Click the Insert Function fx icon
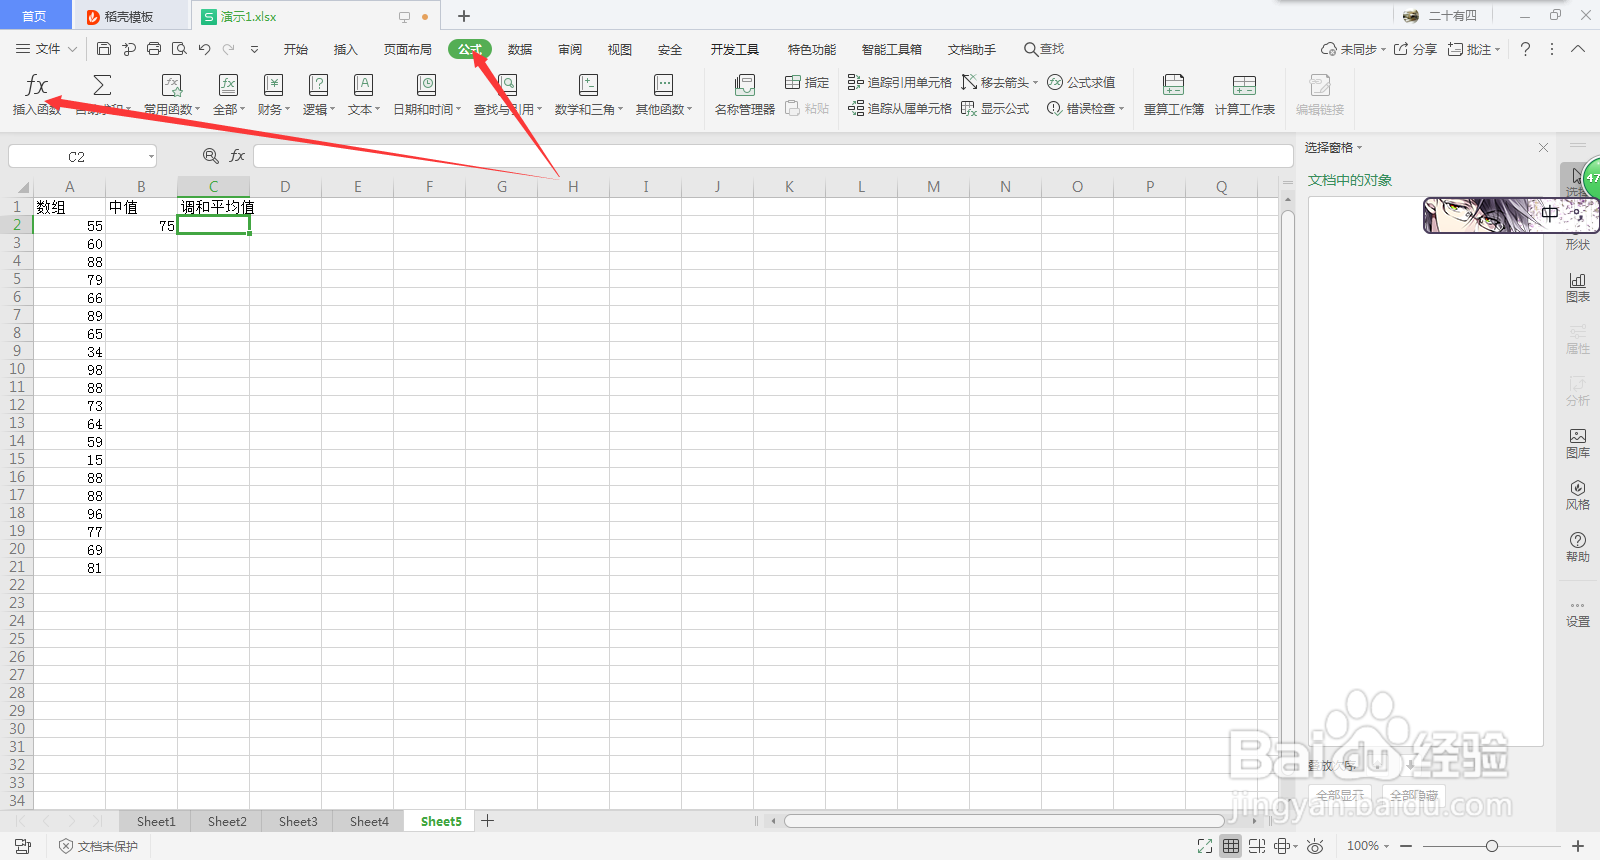1600x860 pixels. click(37, 85)
